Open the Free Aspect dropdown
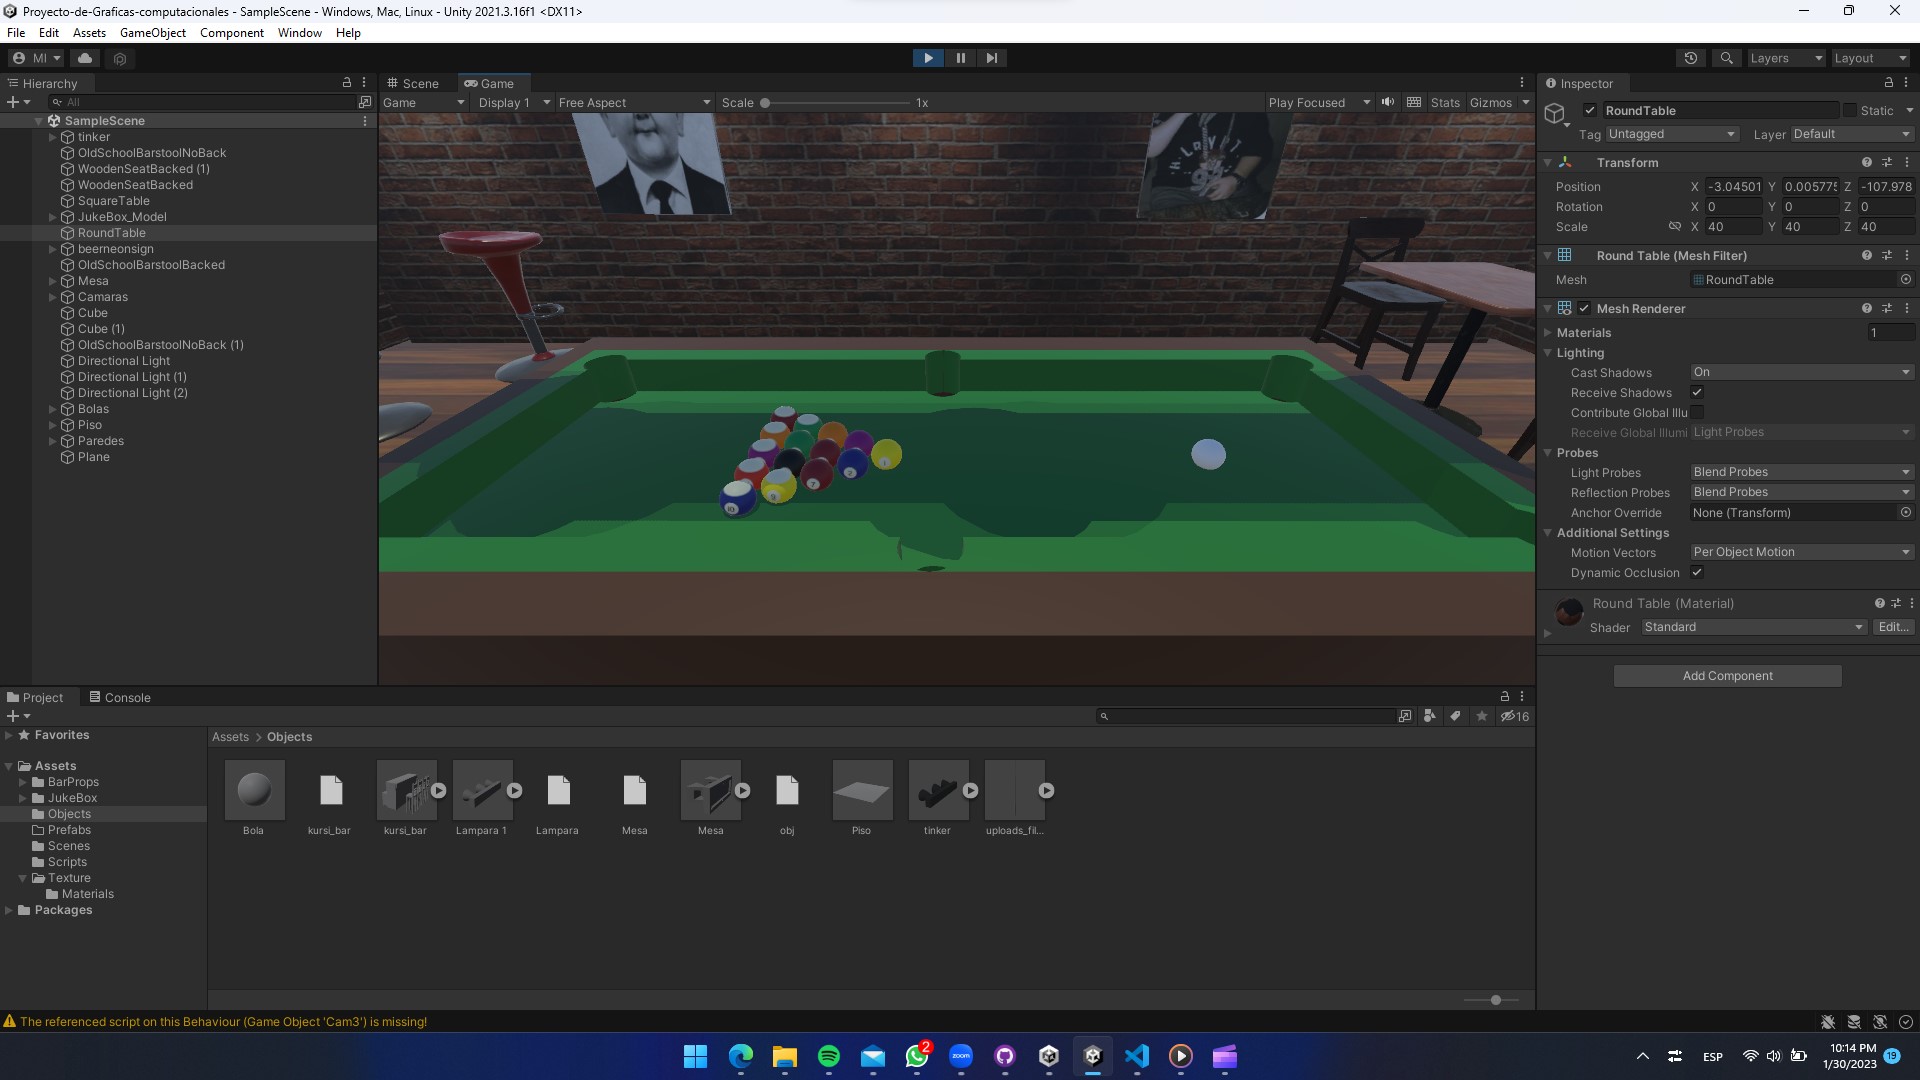The width and height of the screenshot is (1920, 1080). click(x=634, y=102)
